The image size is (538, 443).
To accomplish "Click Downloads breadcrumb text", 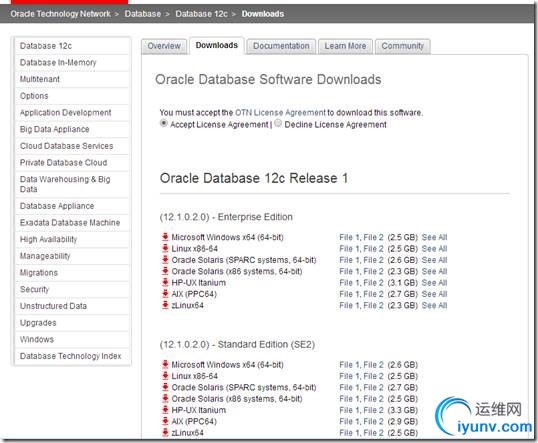I will click(263, 14).
